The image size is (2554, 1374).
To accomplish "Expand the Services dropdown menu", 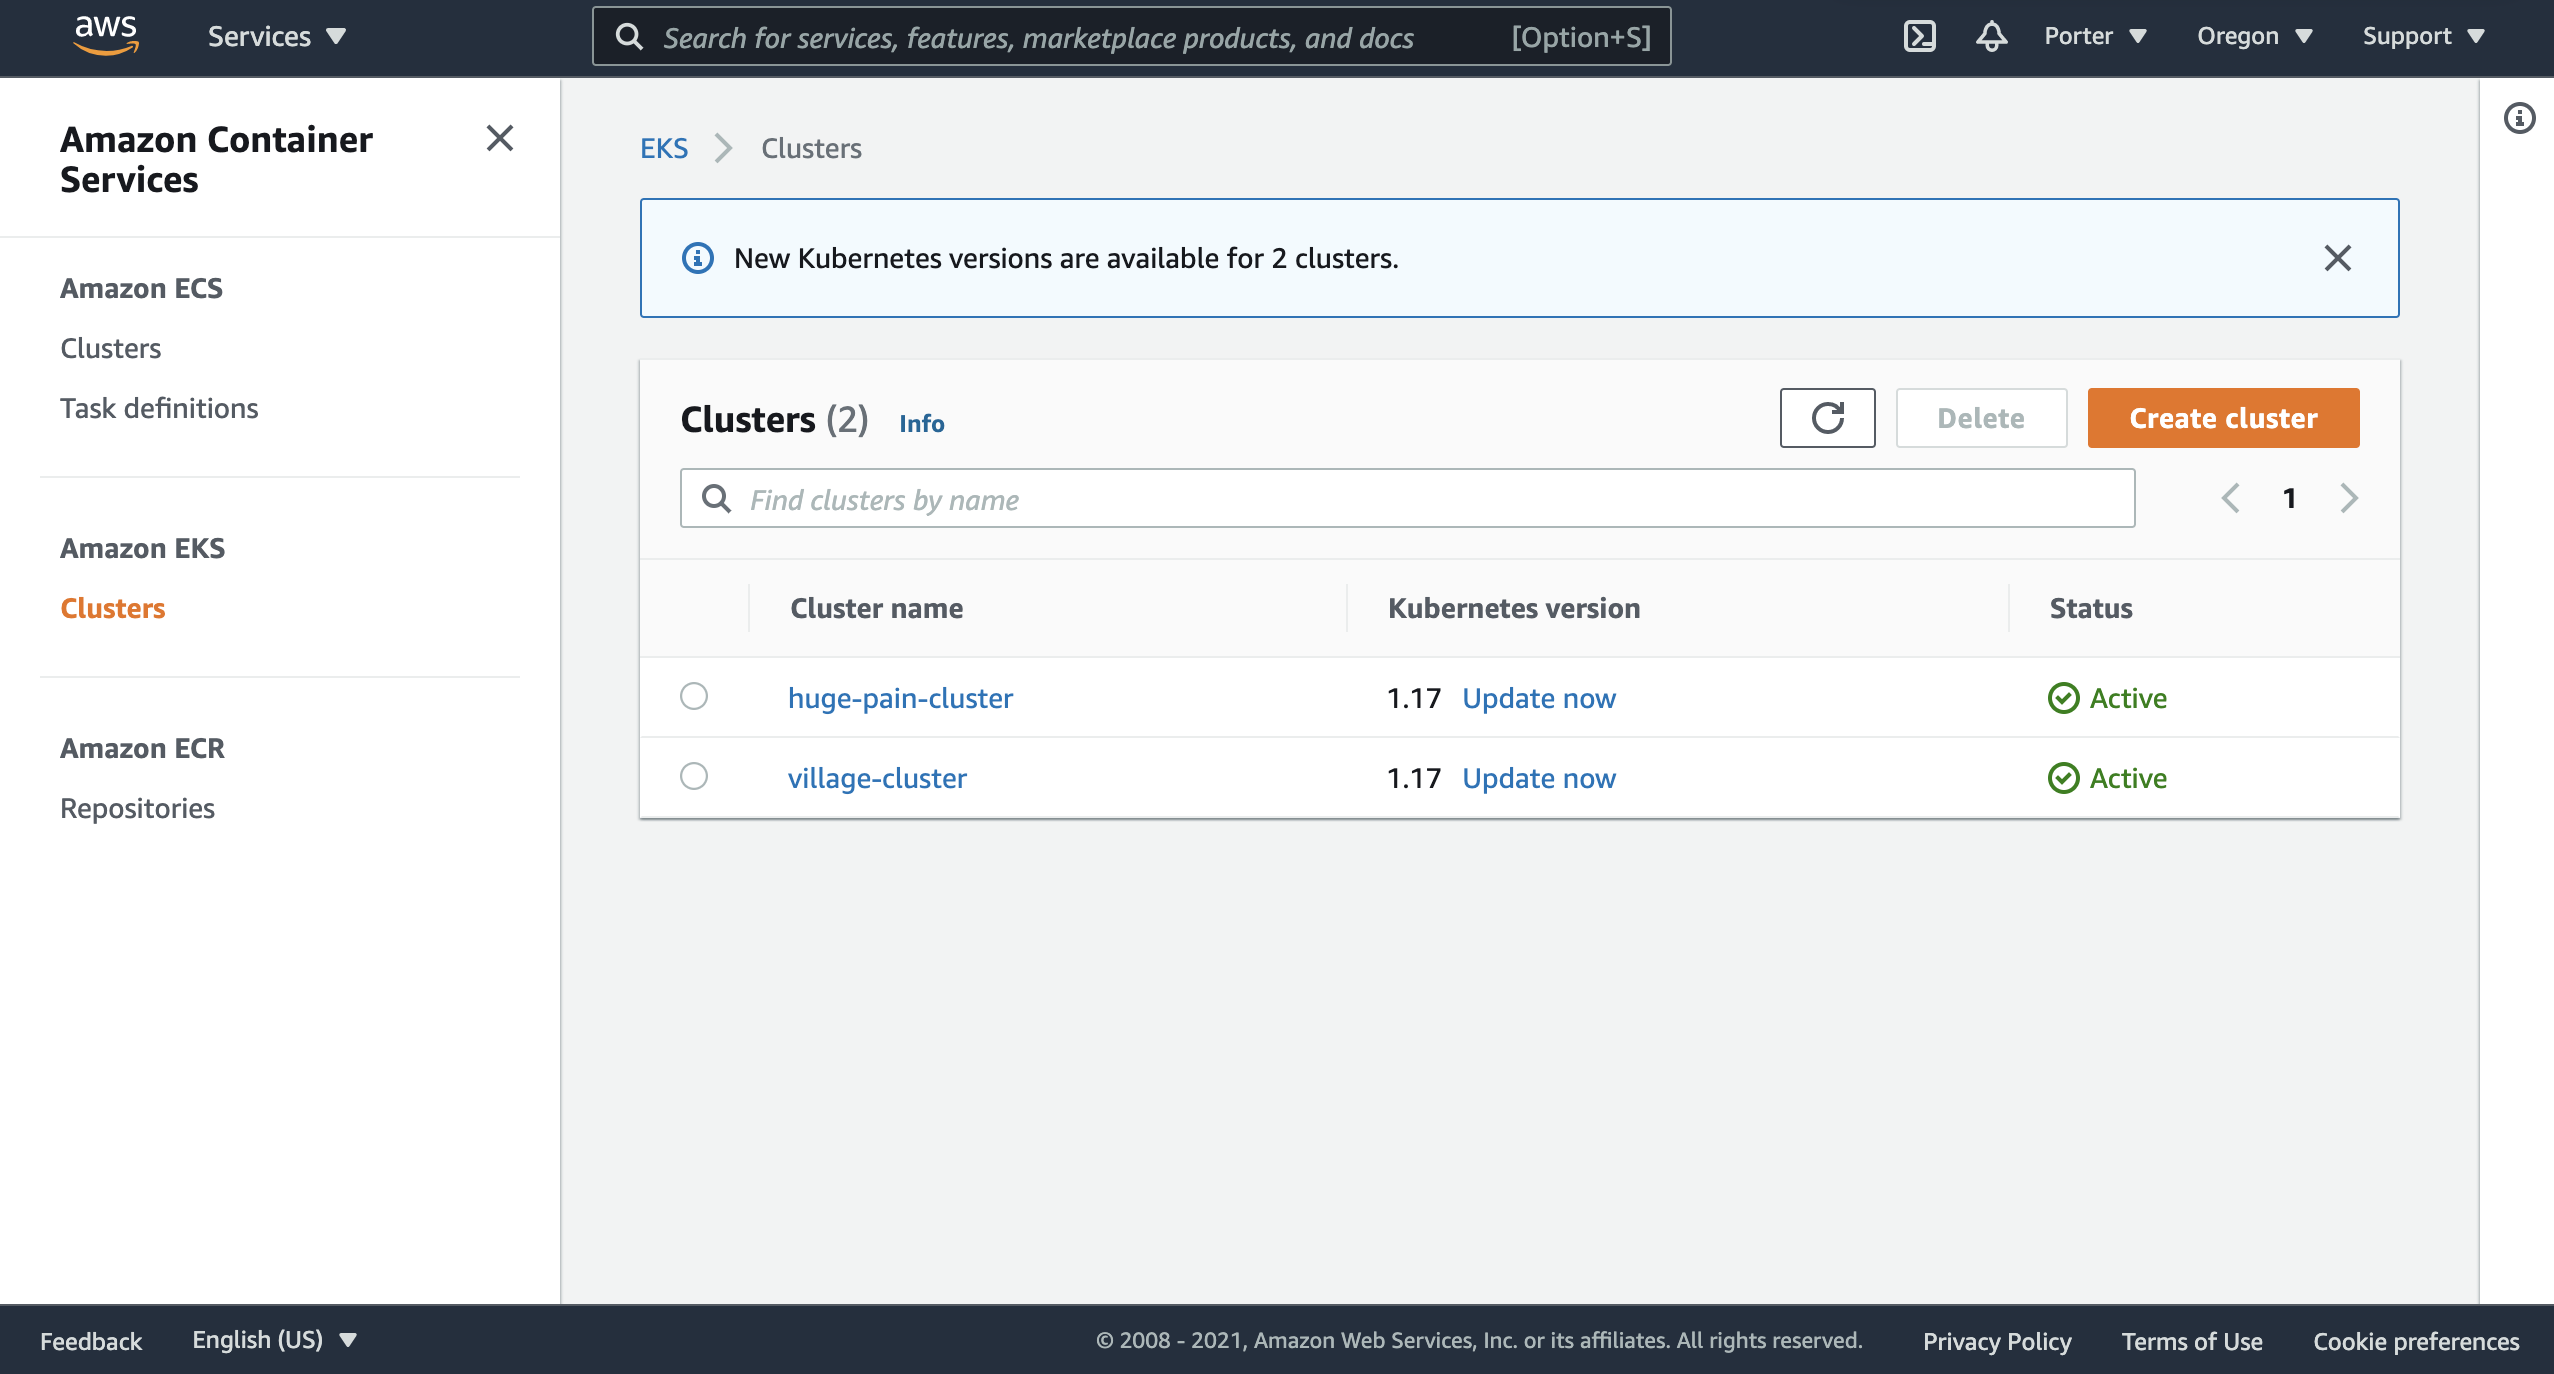I will pos(276,36).
